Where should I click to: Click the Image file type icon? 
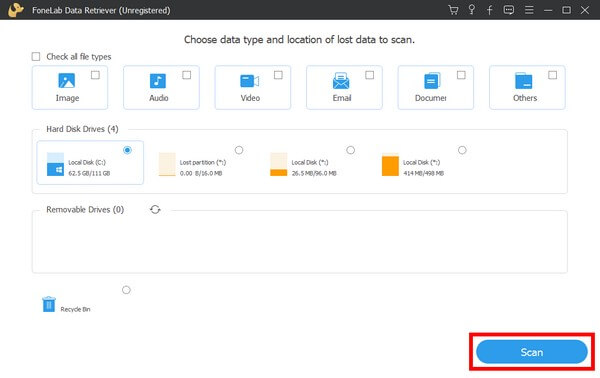(67, 81)
